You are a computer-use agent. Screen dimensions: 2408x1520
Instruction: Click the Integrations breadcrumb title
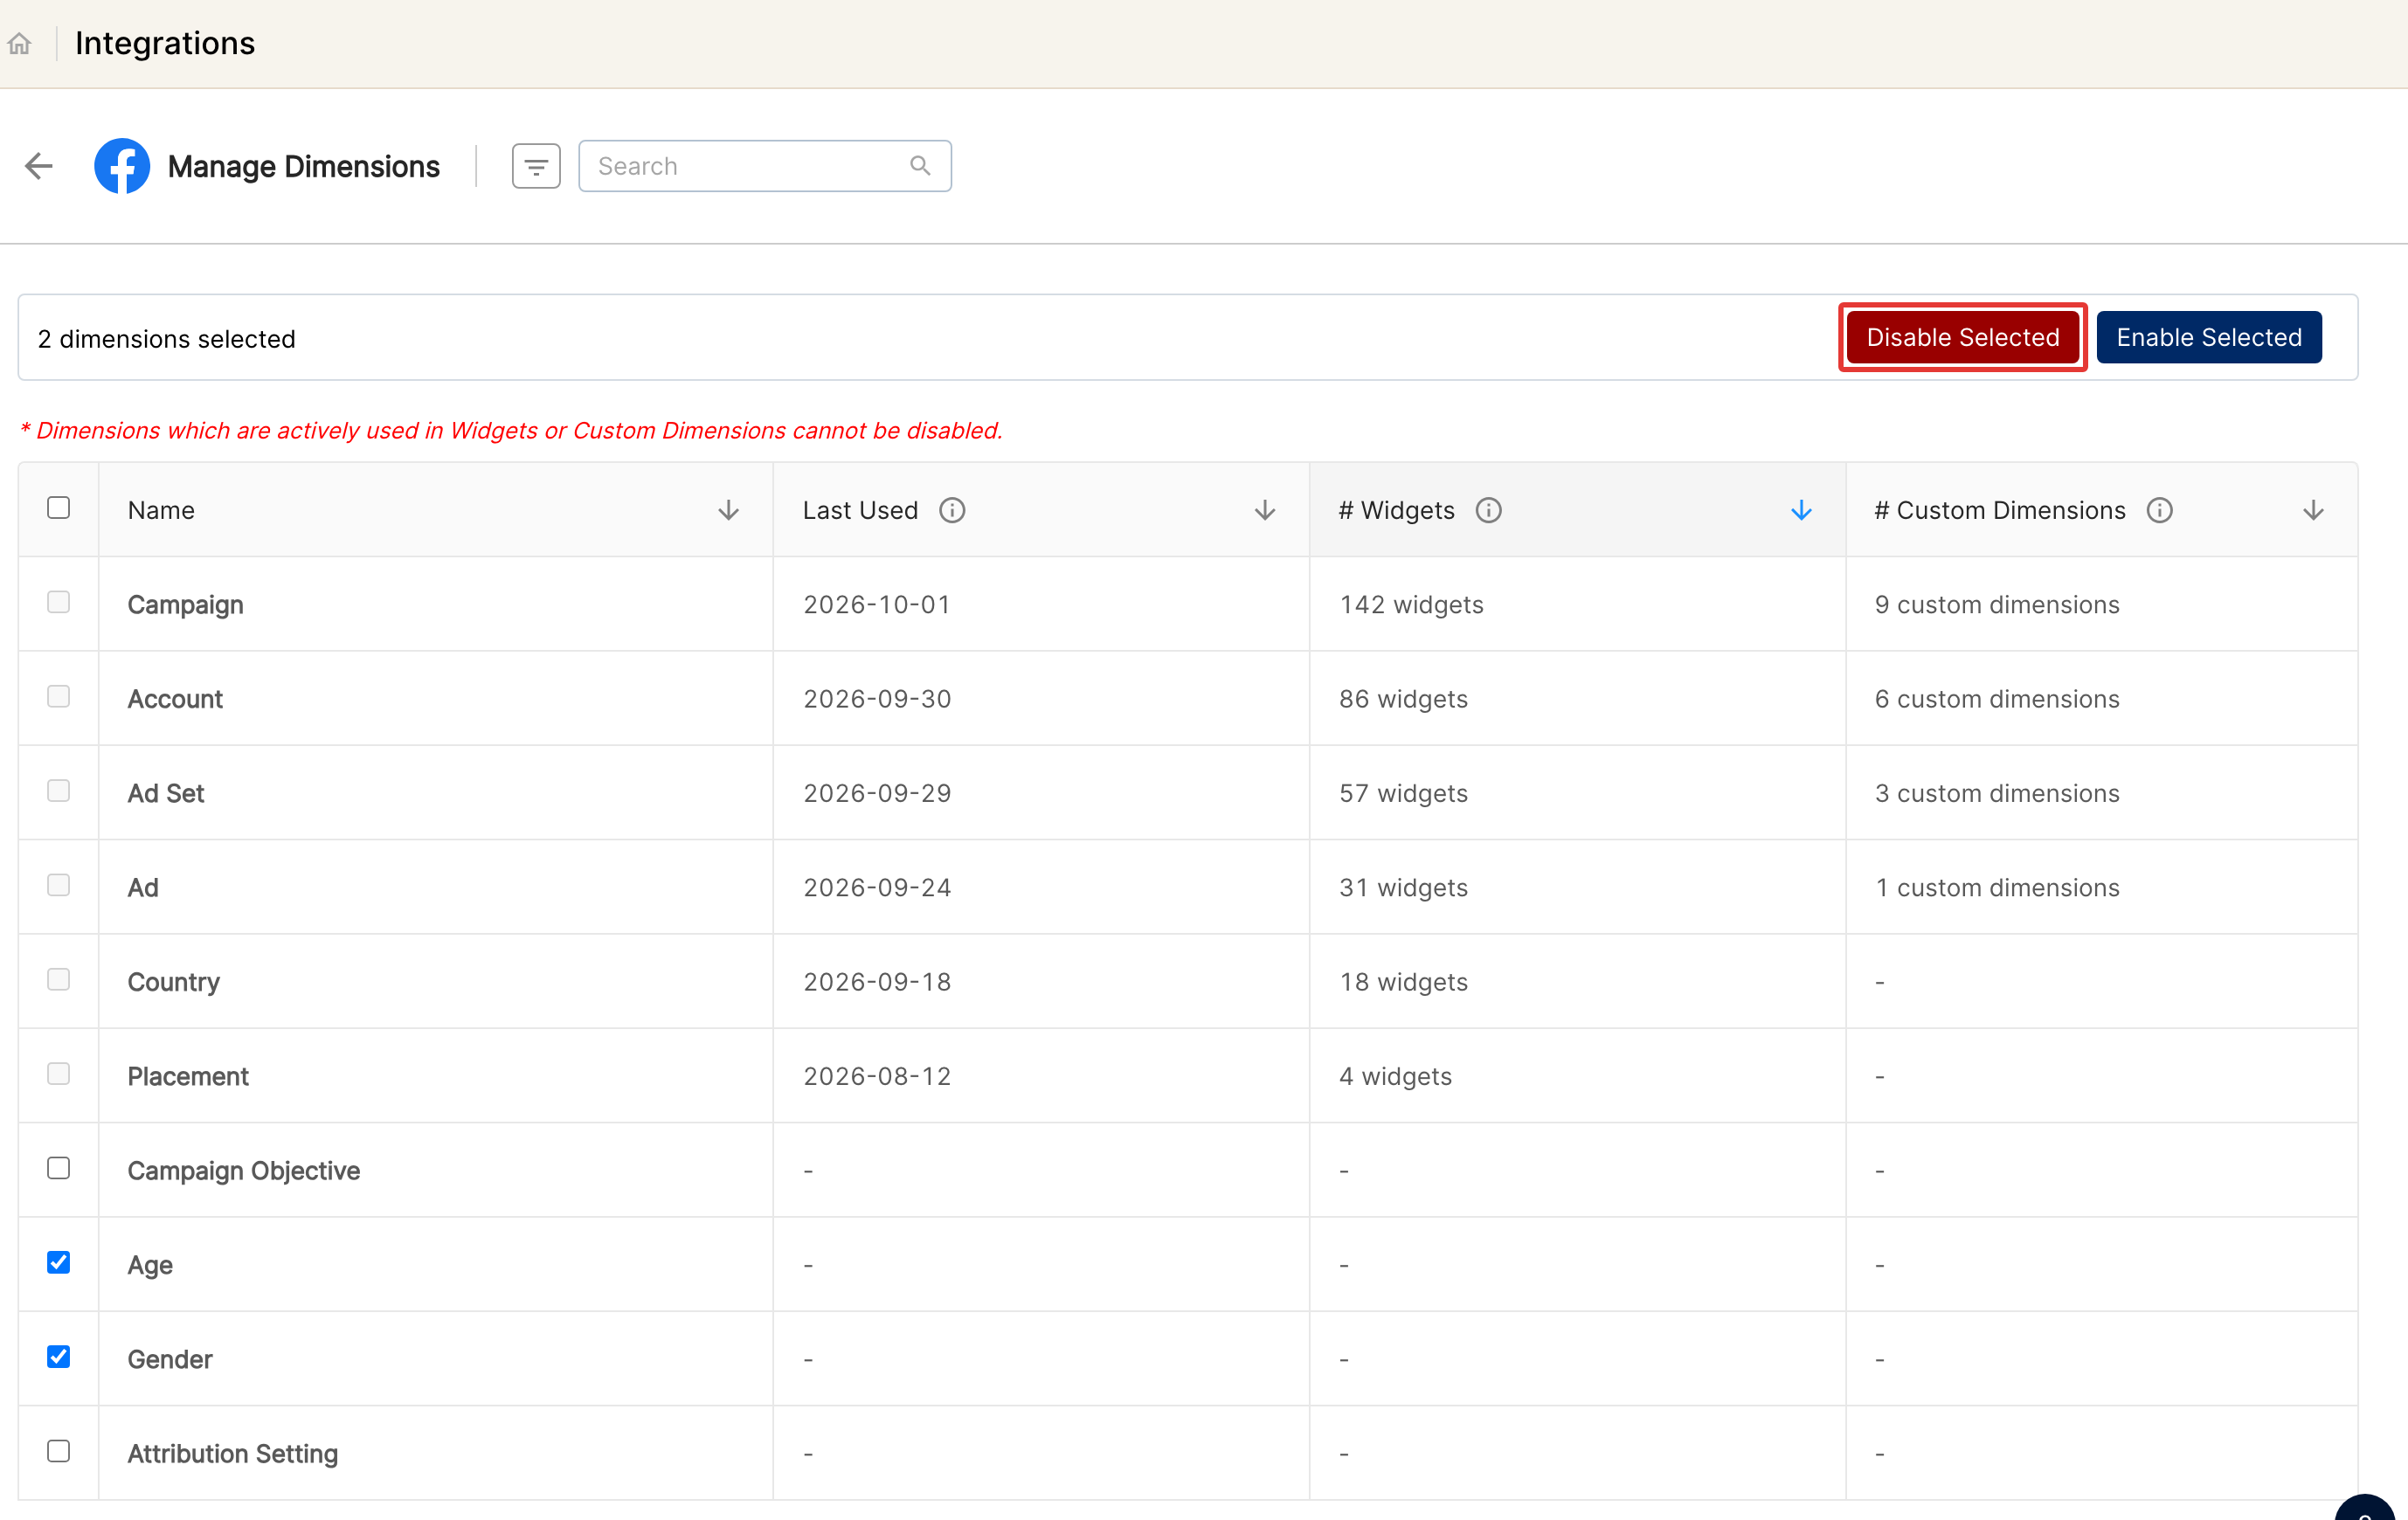click(x=165, y=43)
